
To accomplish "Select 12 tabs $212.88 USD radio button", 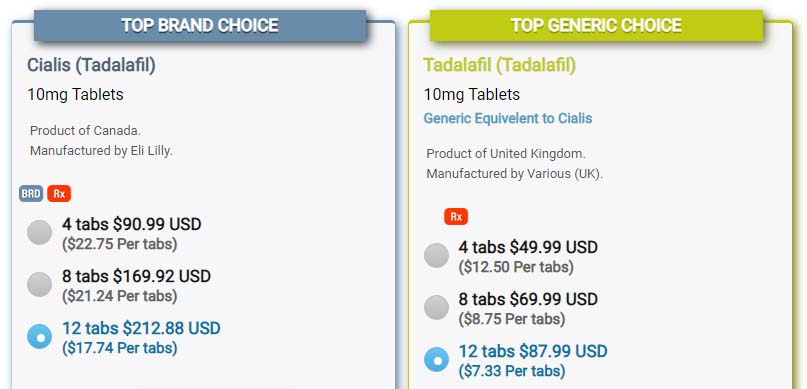I will click(40, 337).
